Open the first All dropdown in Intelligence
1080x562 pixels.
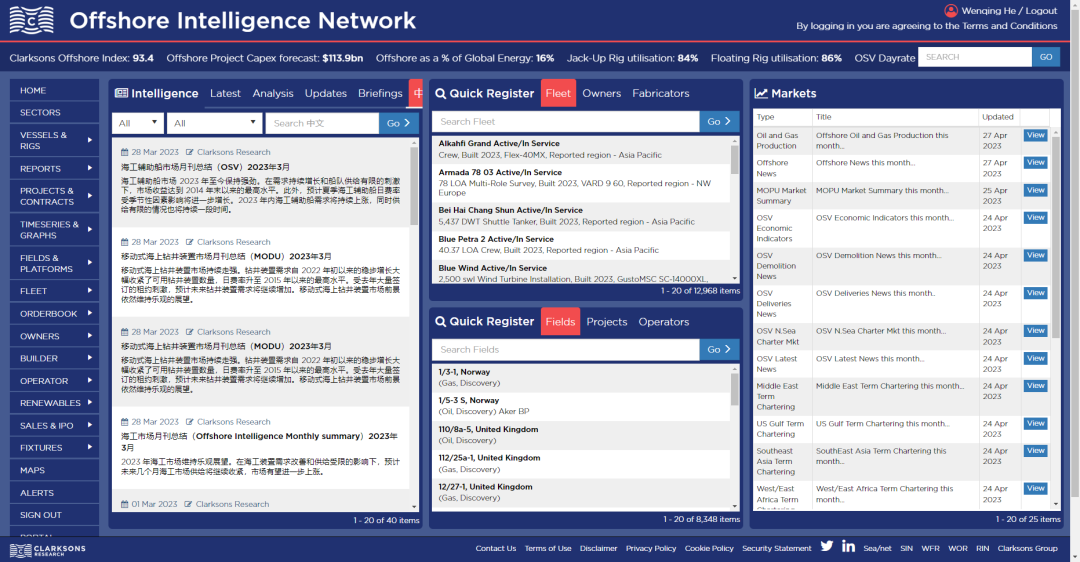pos(138,123)
